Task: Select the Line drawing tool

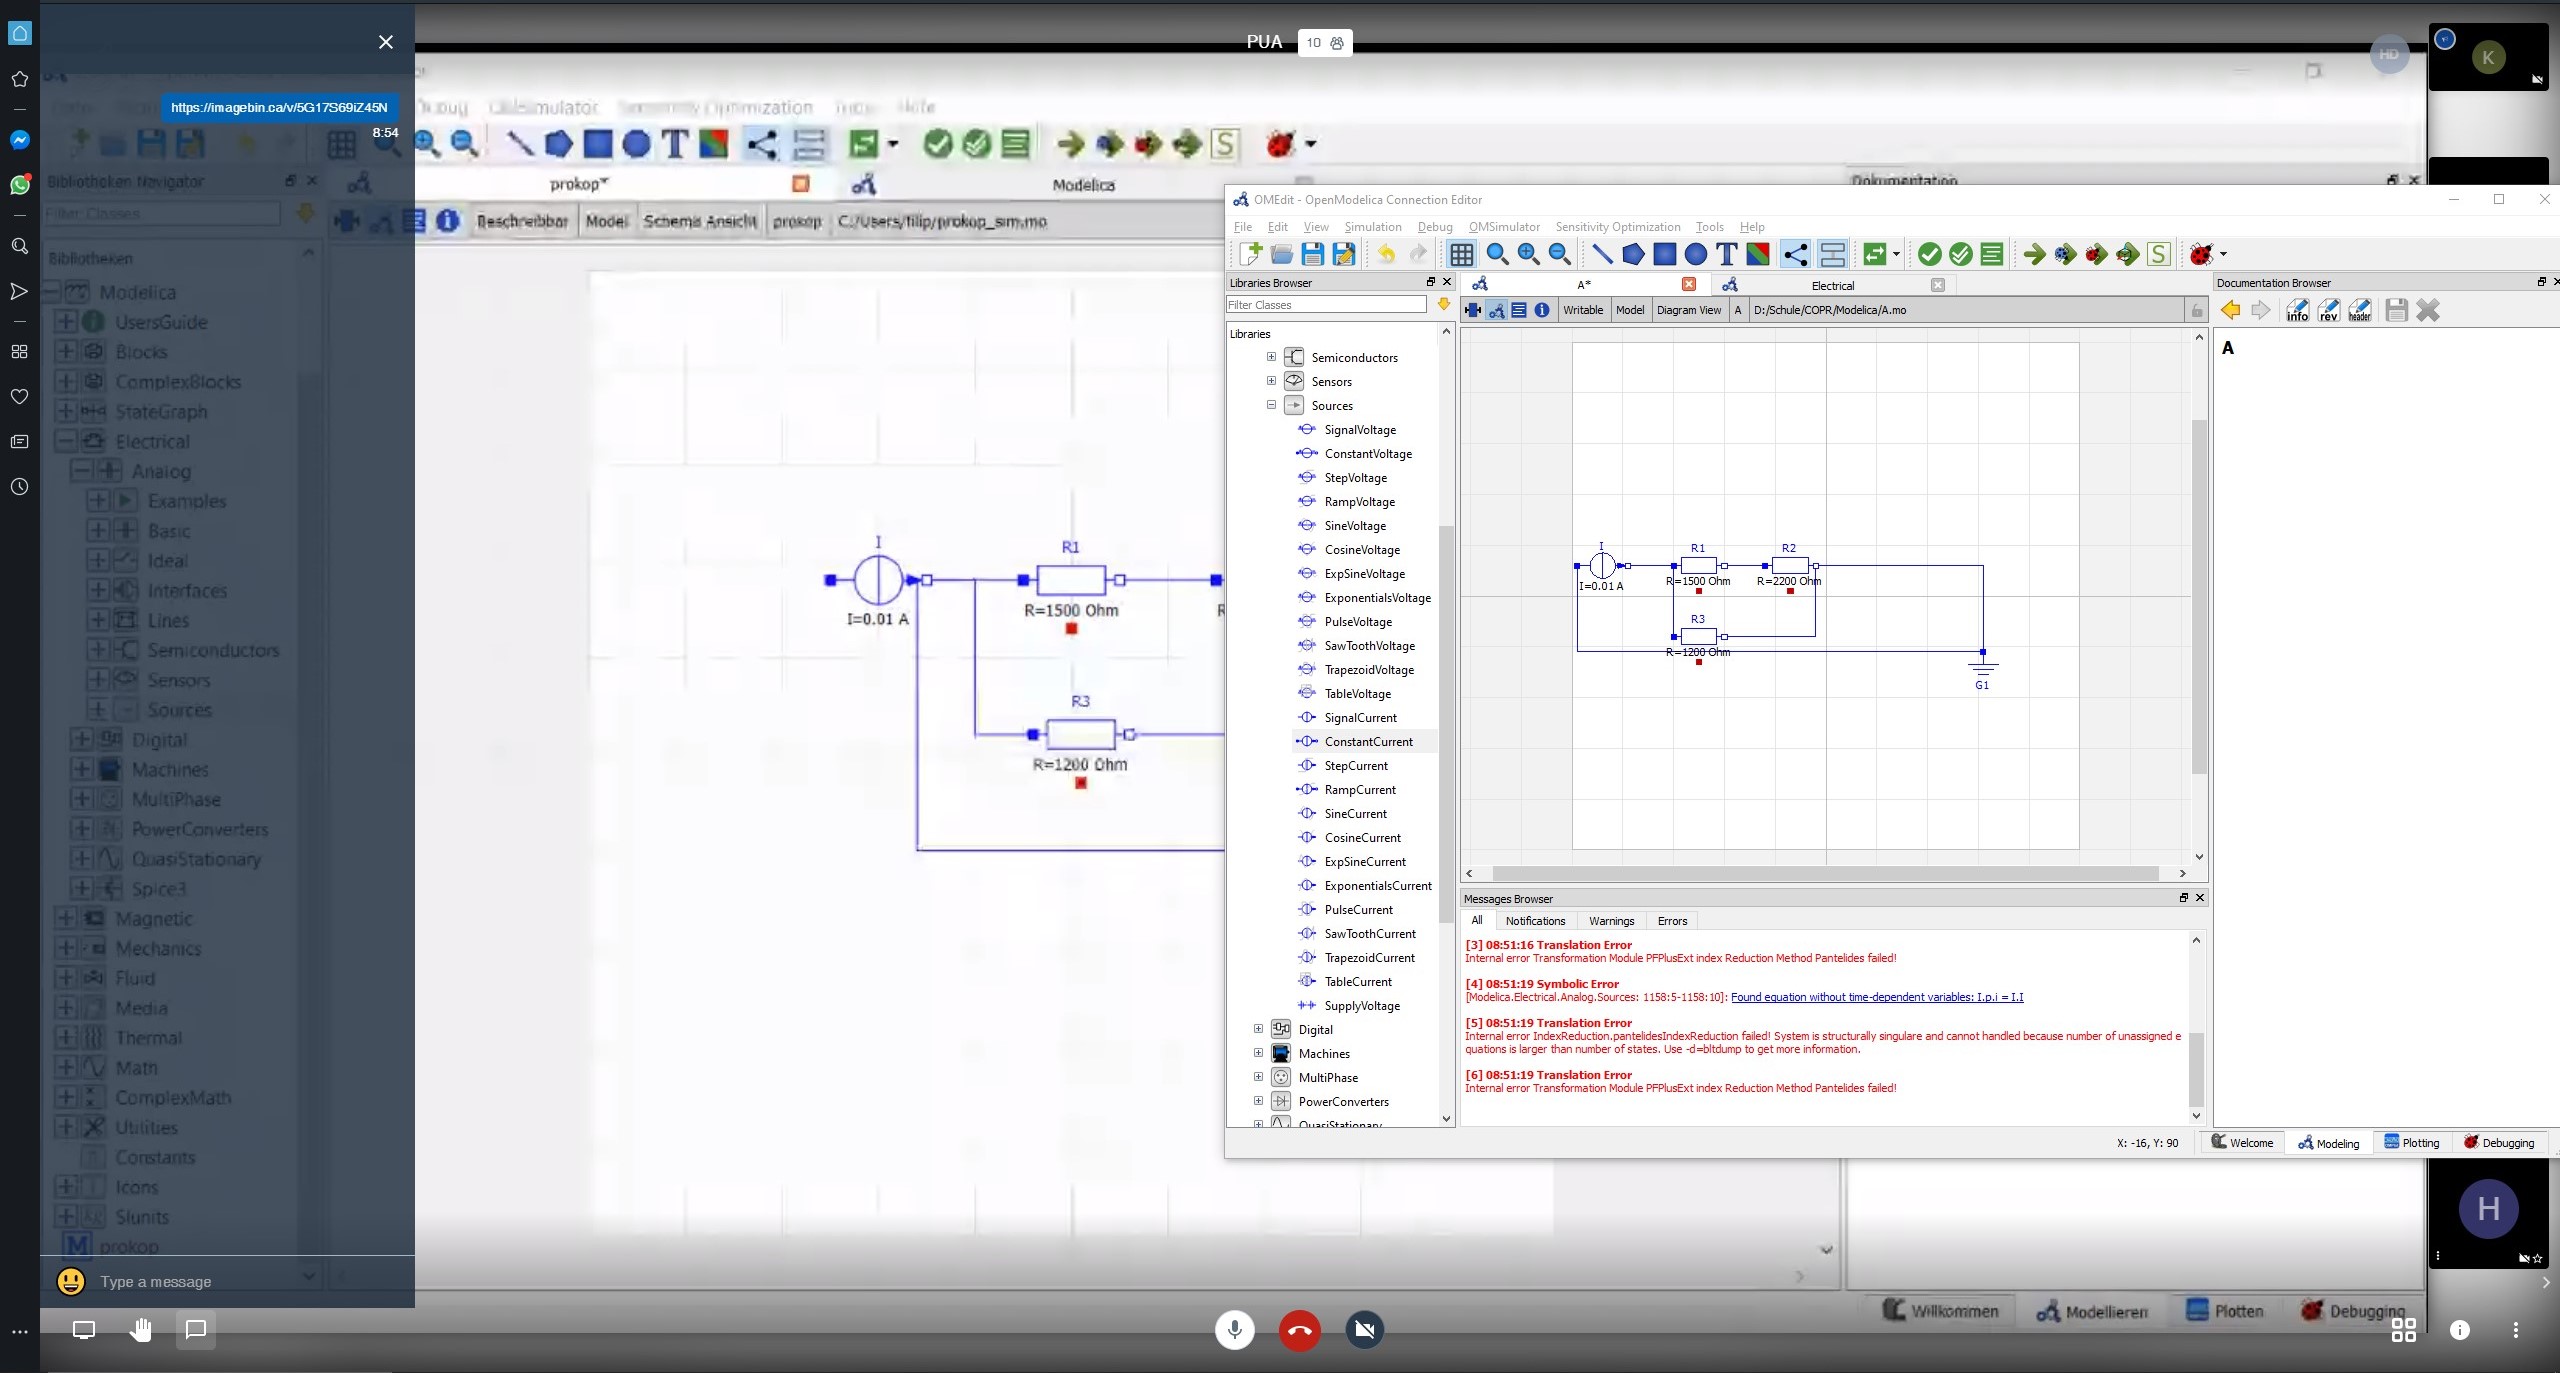Action: click(x=1602, y=254)
